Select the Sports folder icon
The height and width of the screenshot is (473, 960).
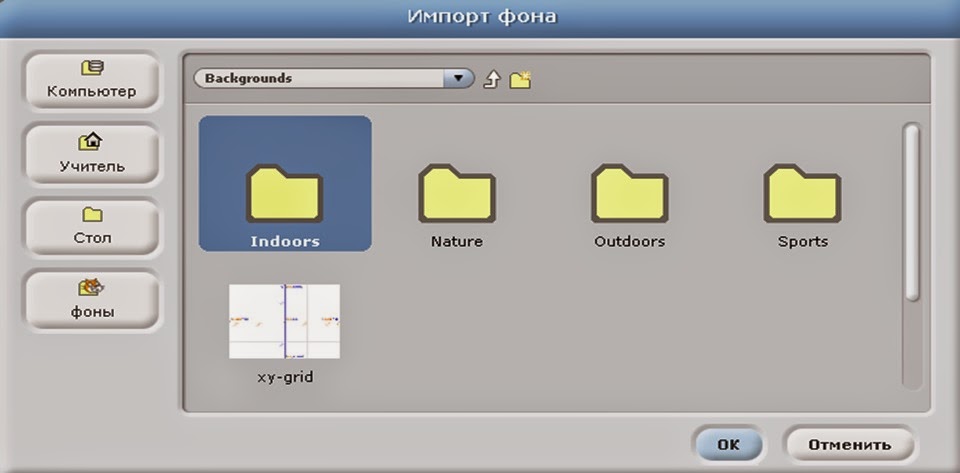pyautogui.click(x=802, y=193)
